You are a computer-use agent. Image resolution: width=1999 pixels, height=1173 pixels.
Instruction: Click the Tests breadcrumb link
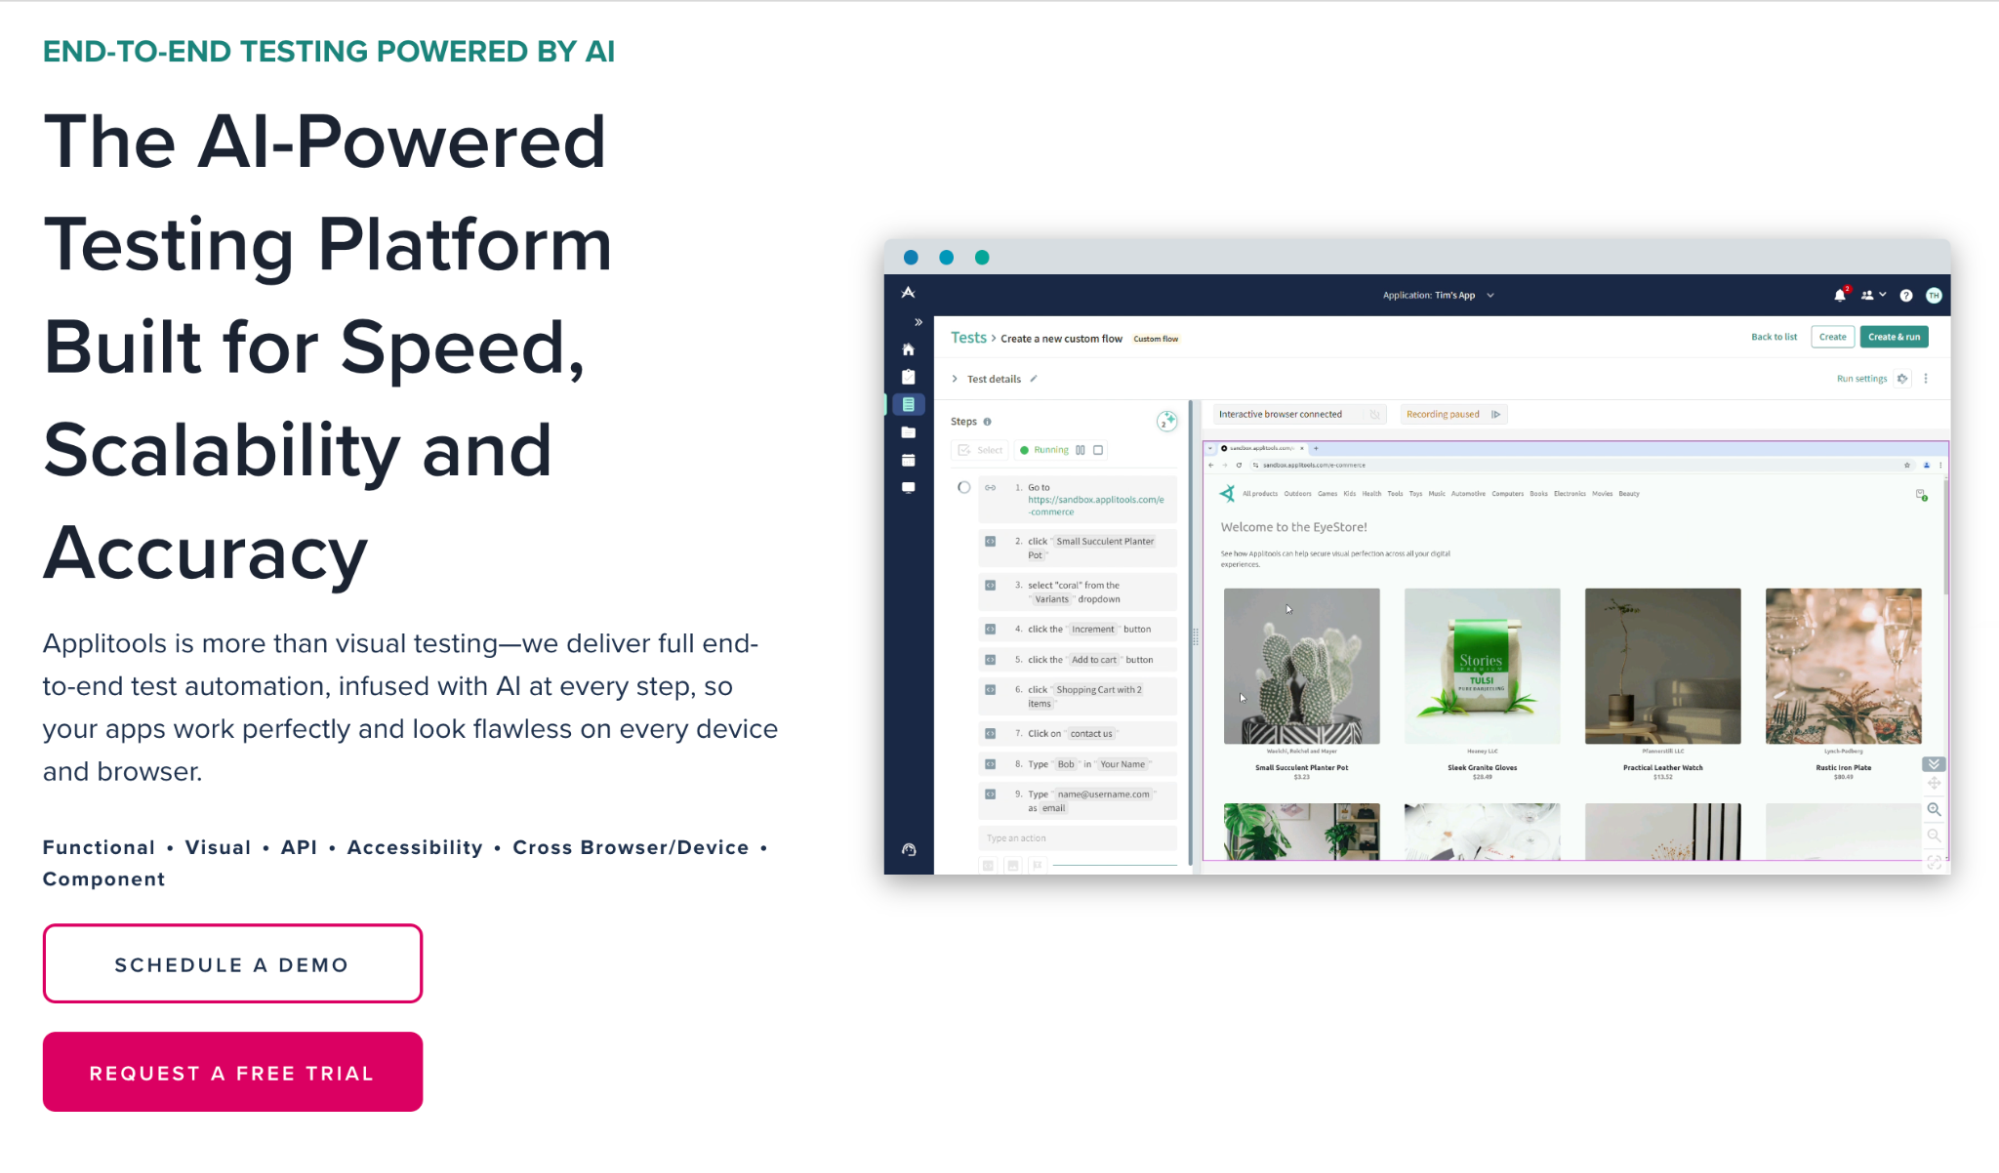coord(968,338)
